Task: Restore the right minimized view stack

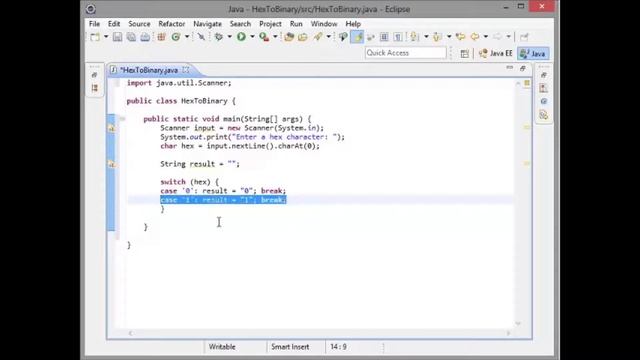Action: click(x=544, y=75)
